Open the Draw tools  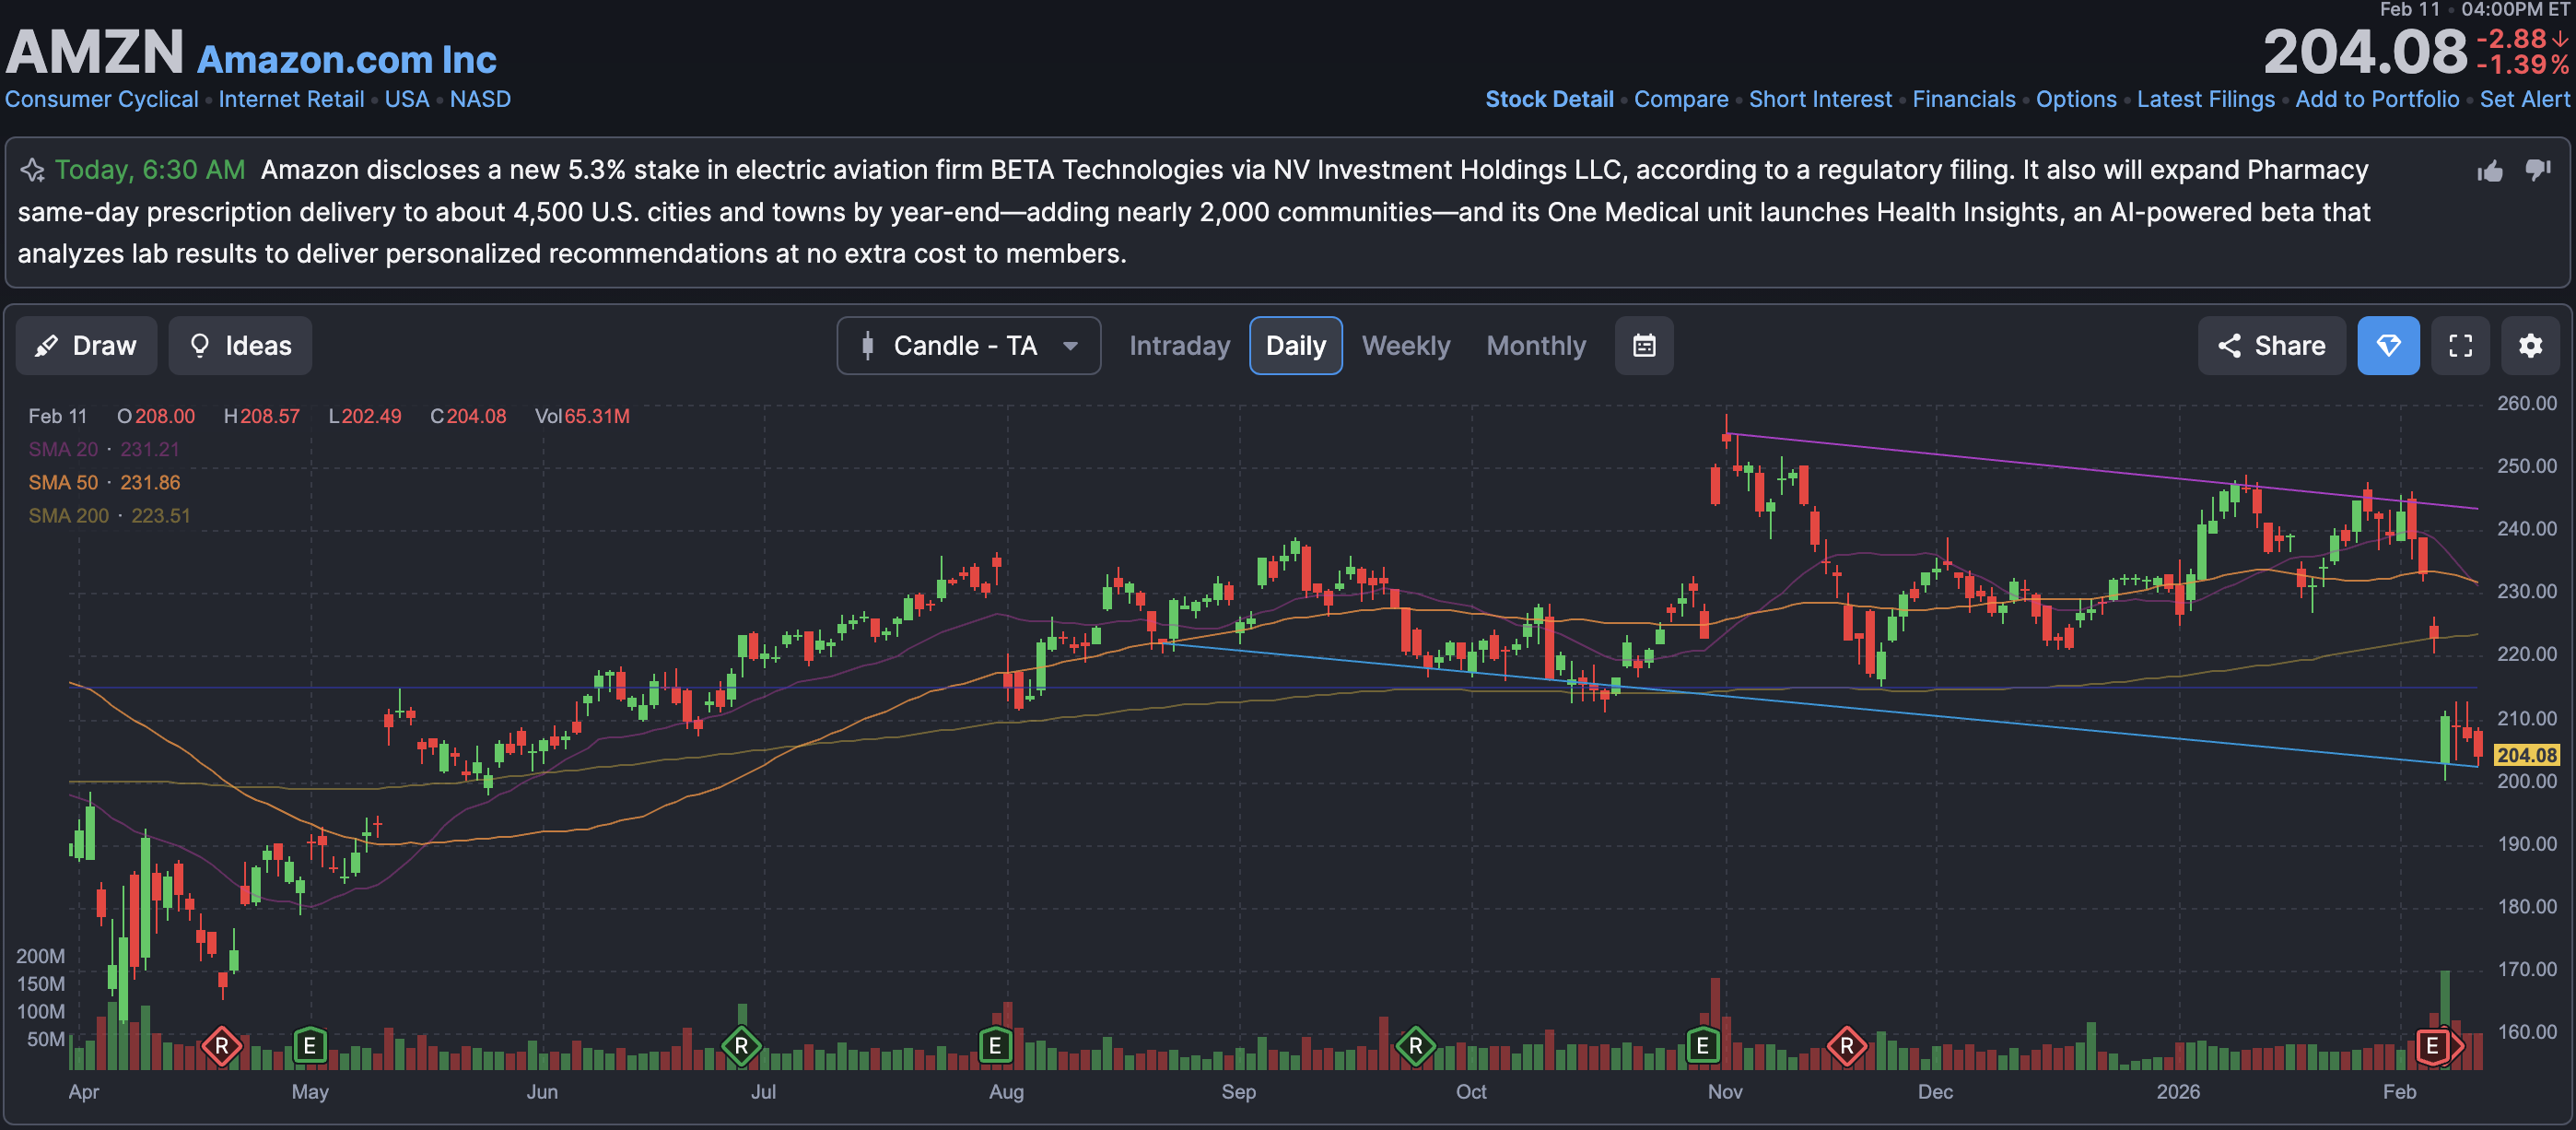86,346
